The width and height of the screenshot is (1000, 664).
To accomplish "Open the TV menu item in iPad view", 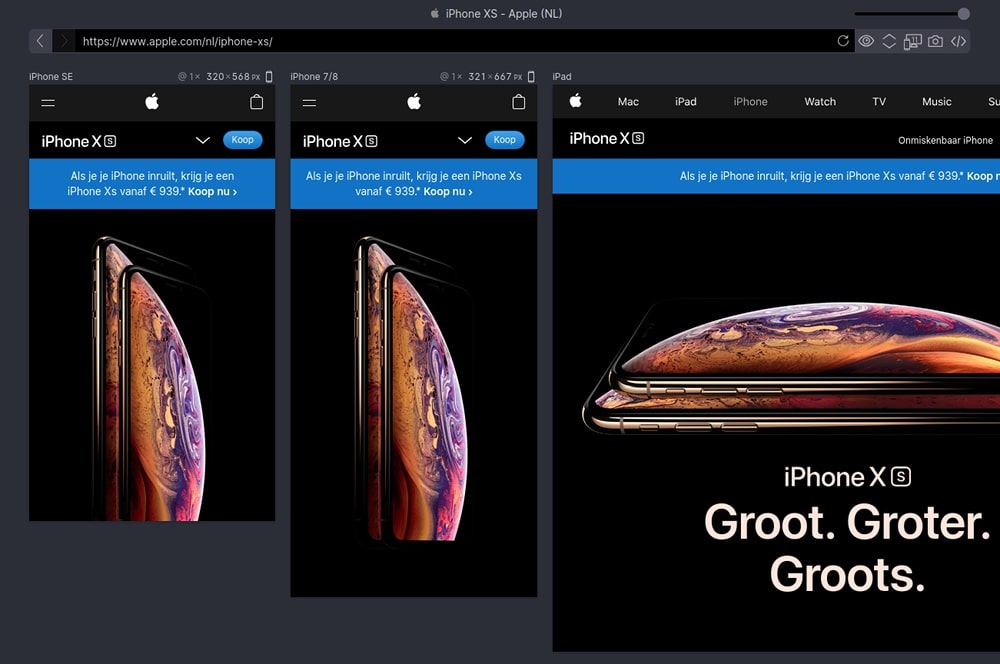I will (x=879, y=101).
